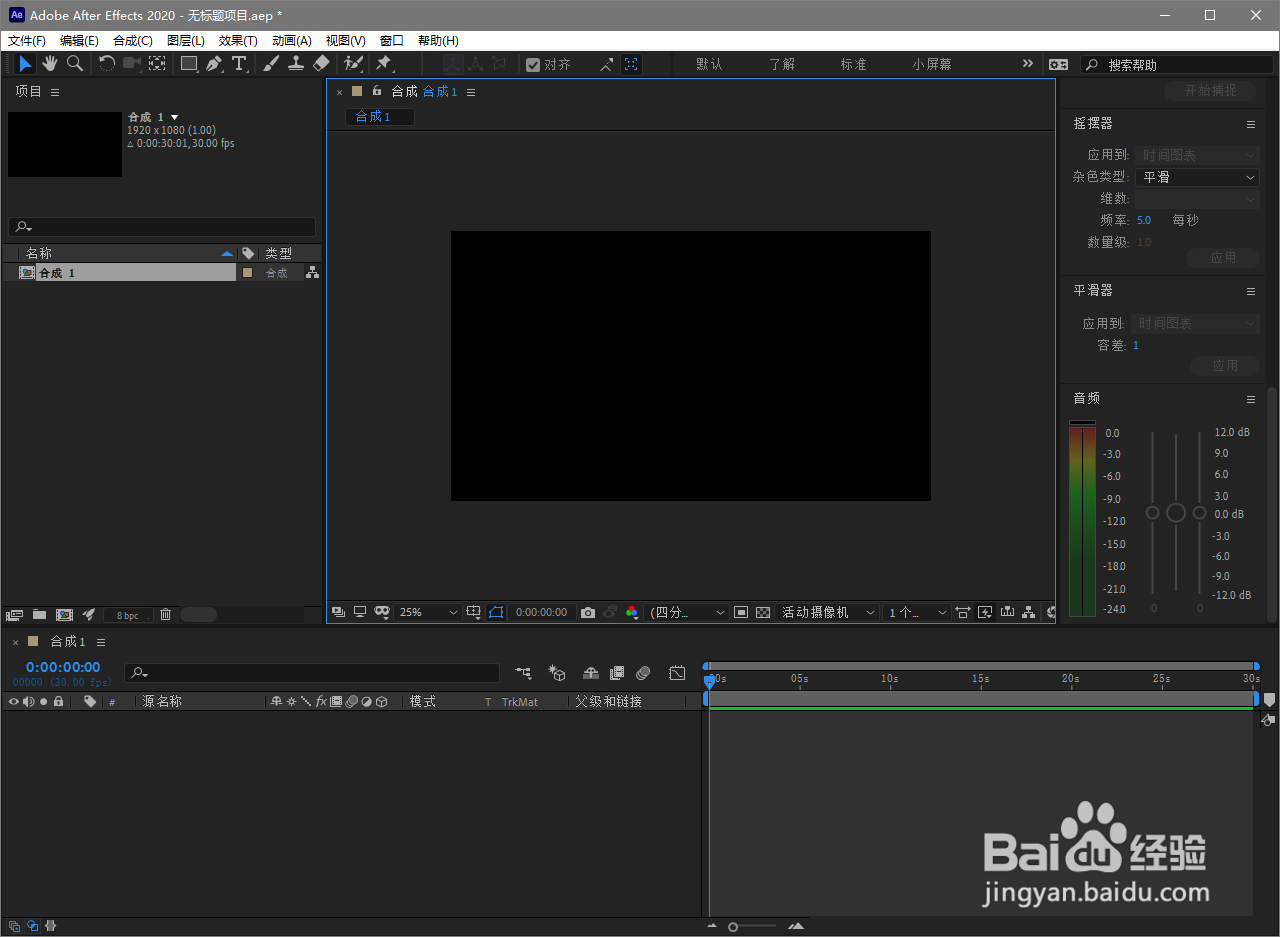Toggle the transparency grid checkerboard button
Viewport: 1280px width, 937px height.
[x=763, y=612]
